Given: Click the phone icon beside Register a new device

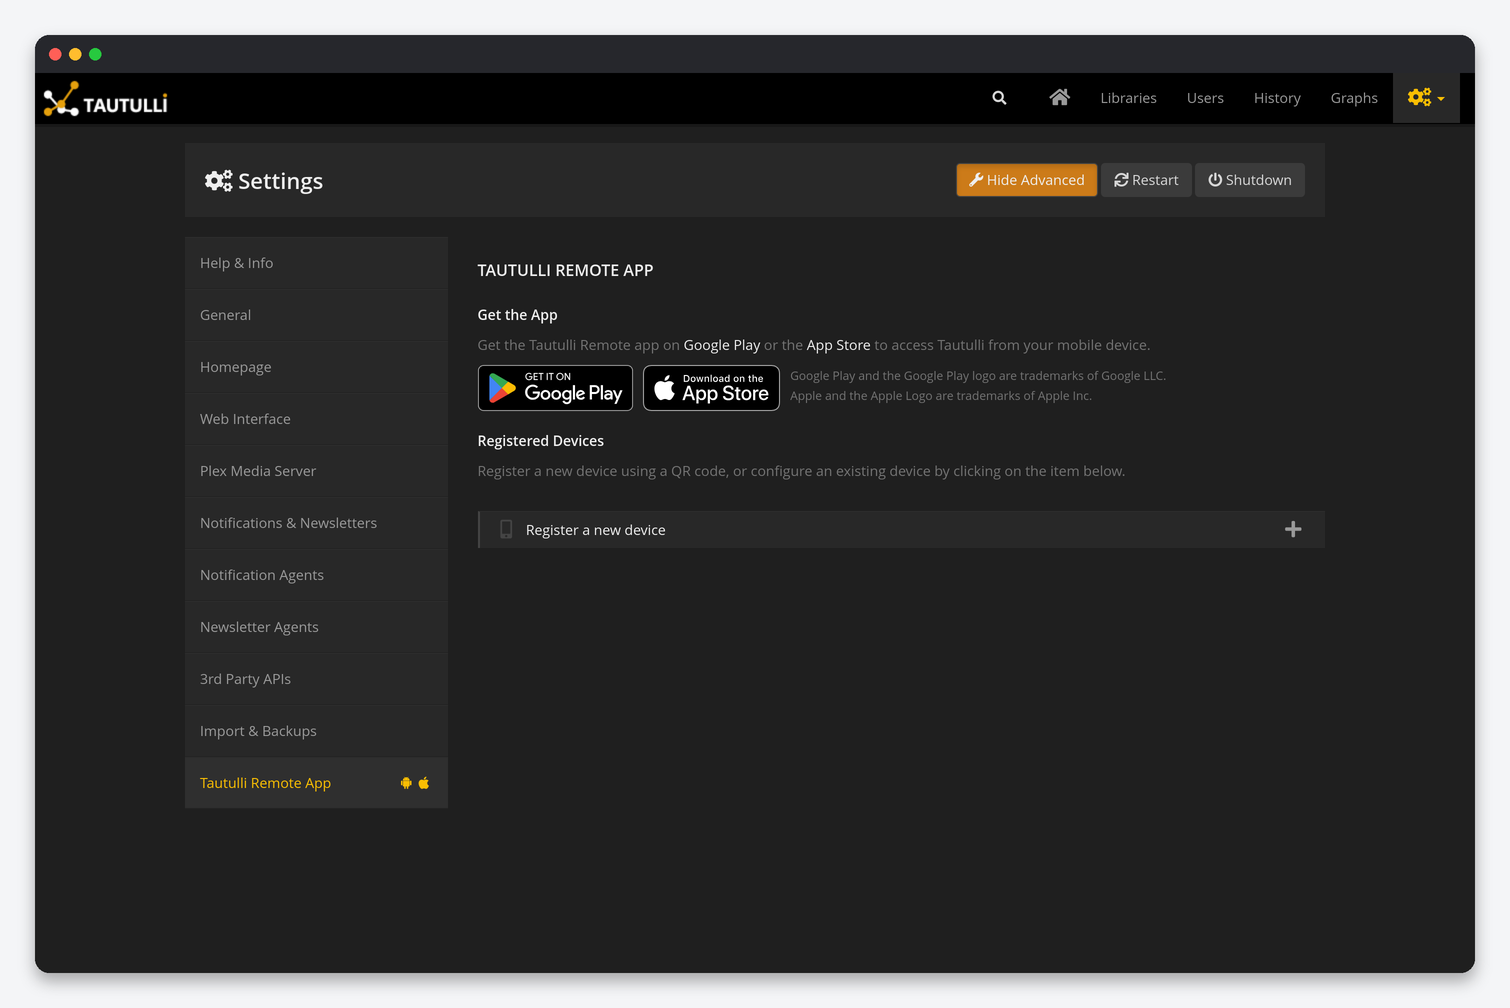Looking at the screenshot, I should (506, 530).
